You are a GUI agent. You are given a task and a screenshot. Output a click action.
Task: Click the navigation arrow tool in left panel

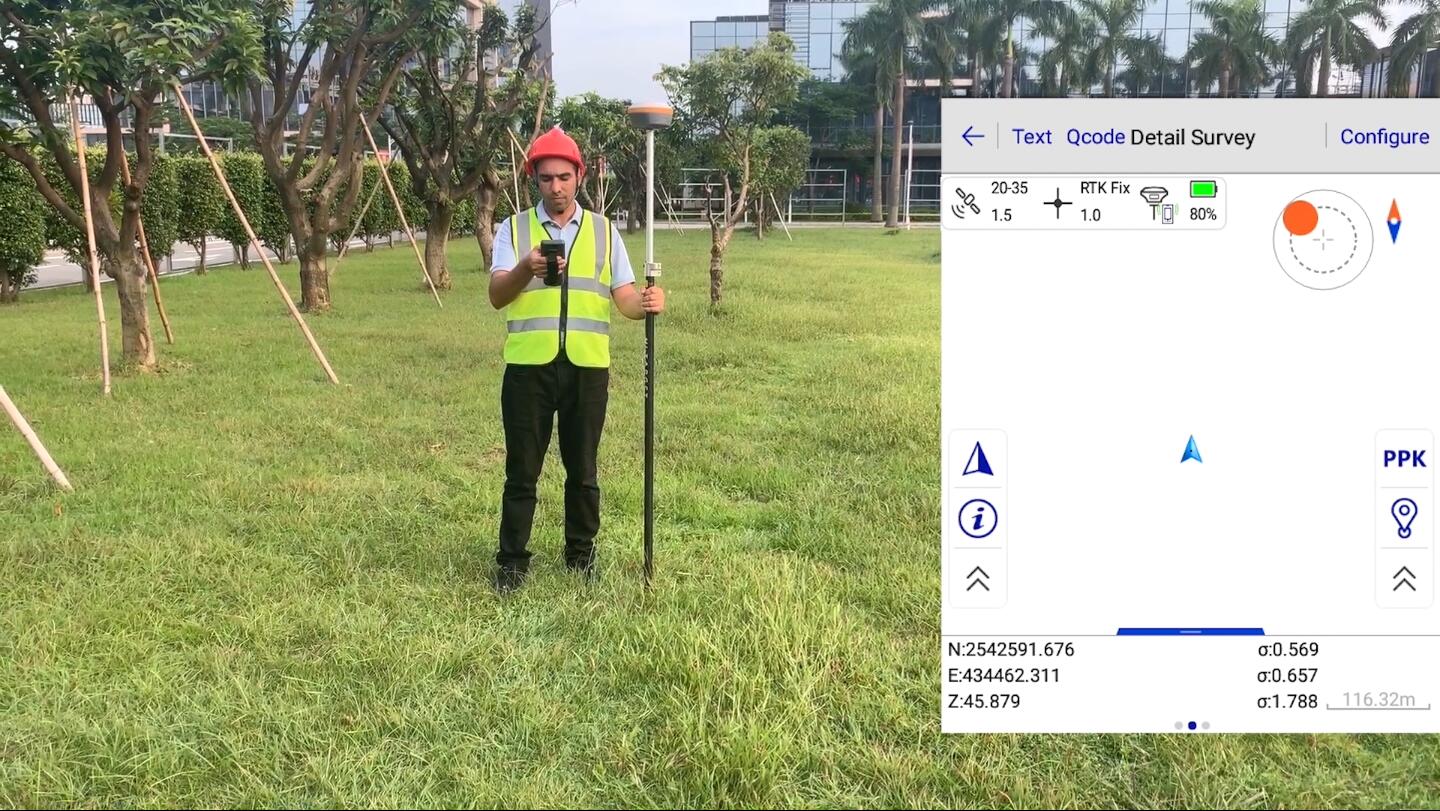[977, 459]
